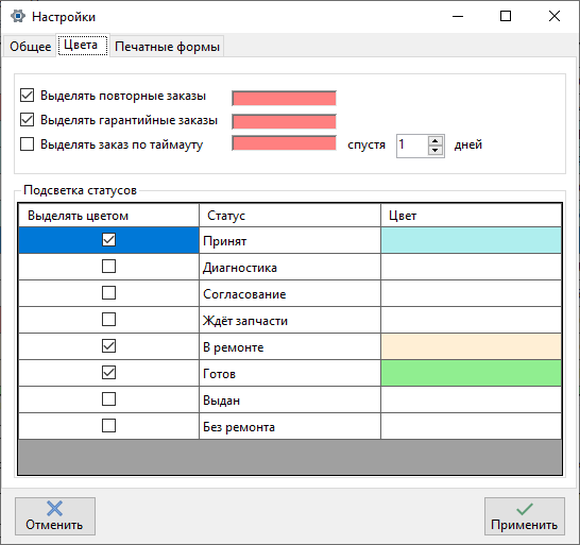
Task: Select the В ремонте status cell
Action: click(290, 347)
